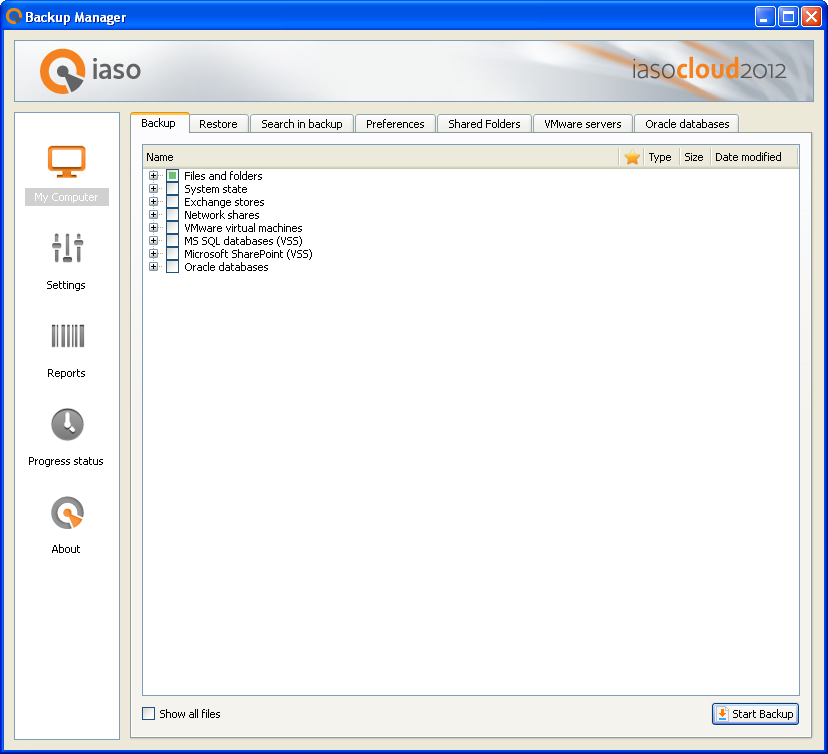Enable the Show all files checkbox
828x754 pixels.
pos(148,713)
